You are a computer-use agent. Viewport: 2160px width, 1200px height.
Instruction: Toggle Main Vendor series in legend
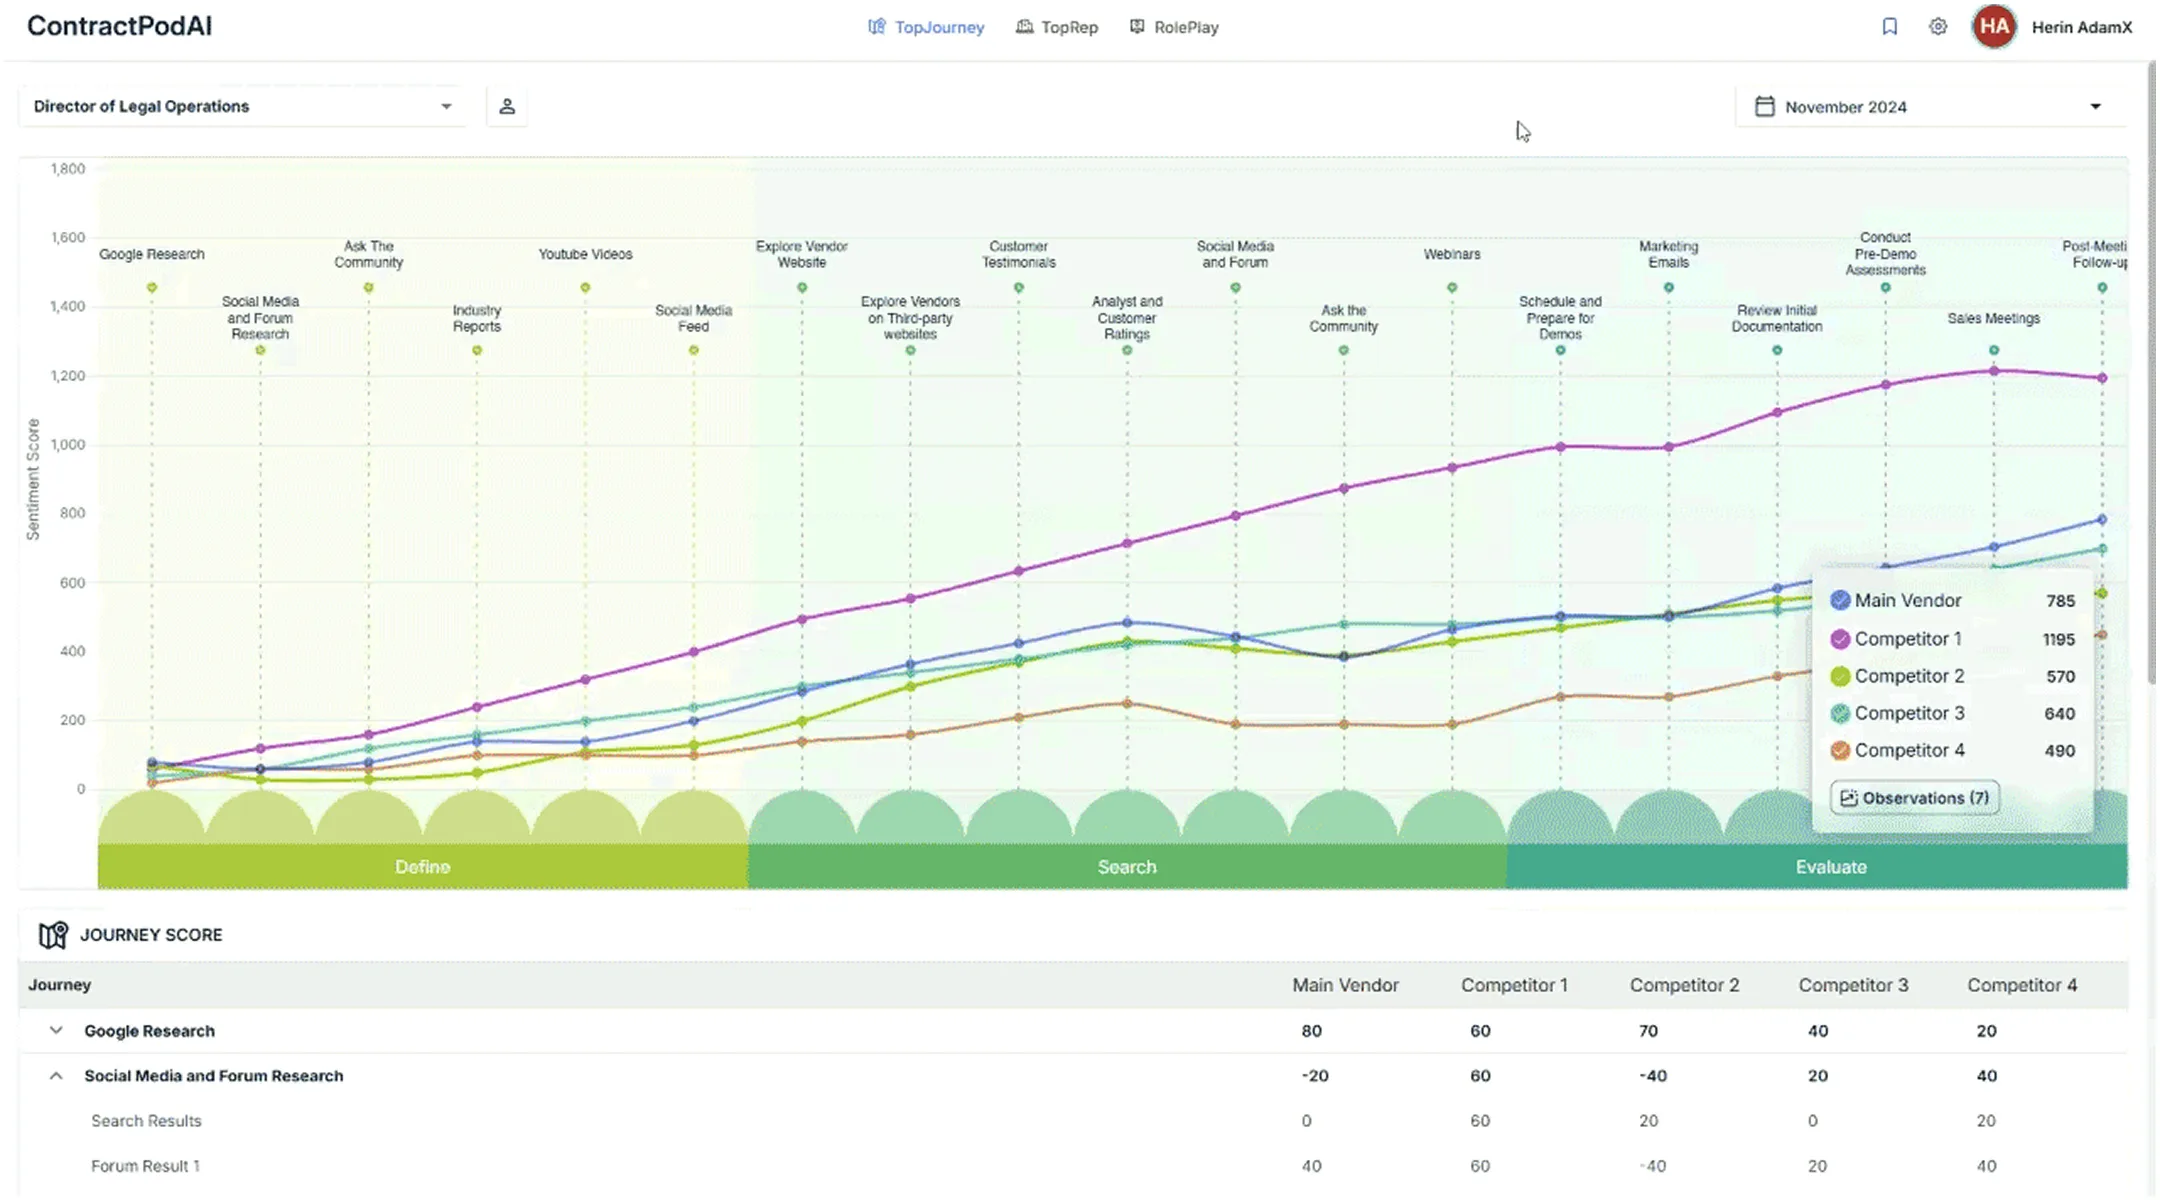click(x=1840, y=601)
